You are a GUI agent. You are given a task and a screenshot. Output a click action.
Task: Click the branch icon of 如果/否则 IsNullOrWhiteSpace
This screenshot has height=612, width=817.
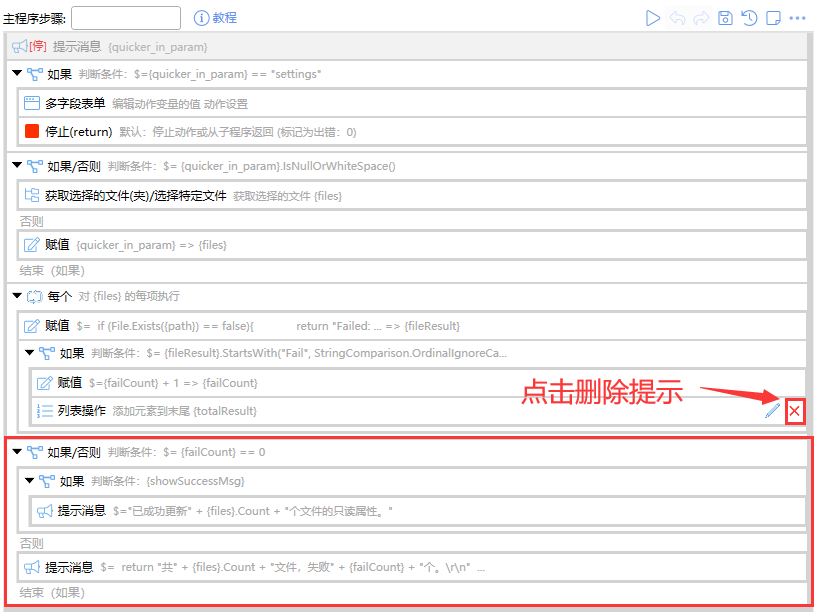tap(35, 167)
